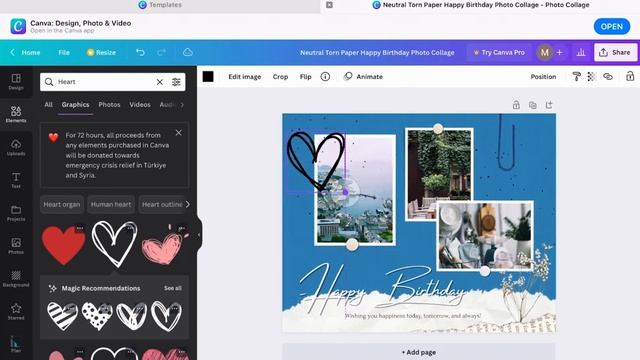Image resolution: width=640 pixels, height=360 pixels.
Task: Add collaborator with plus icon near avatar
Action: [560, 52]
